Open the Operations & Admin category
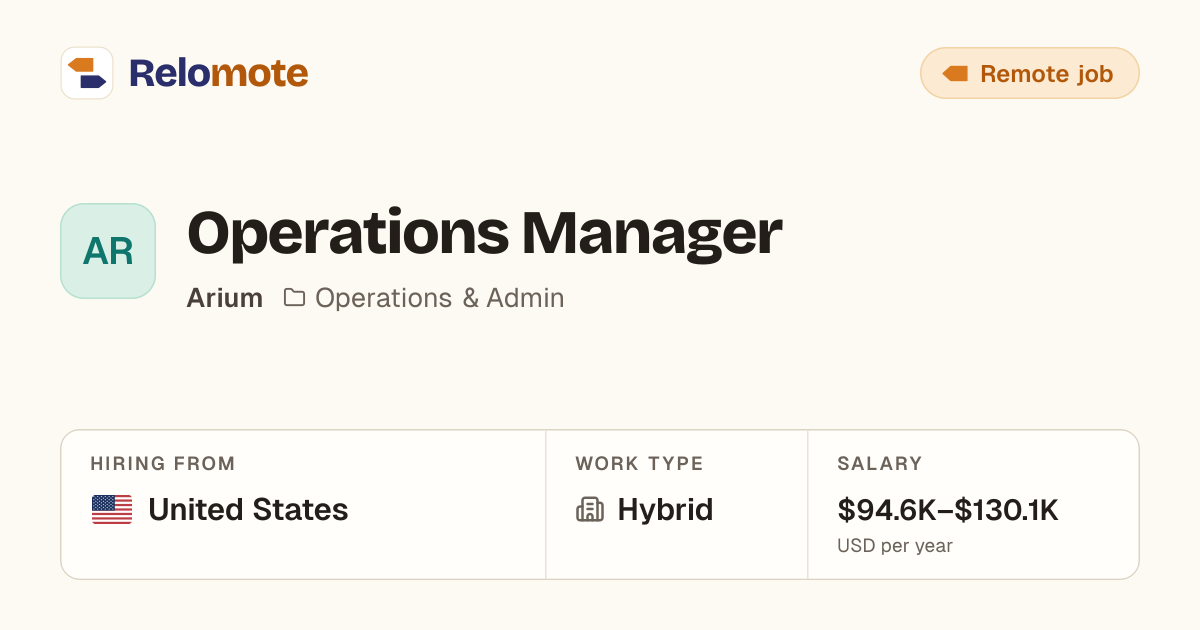The height and width of the screenshot is (630, 1200). point(440,298)
